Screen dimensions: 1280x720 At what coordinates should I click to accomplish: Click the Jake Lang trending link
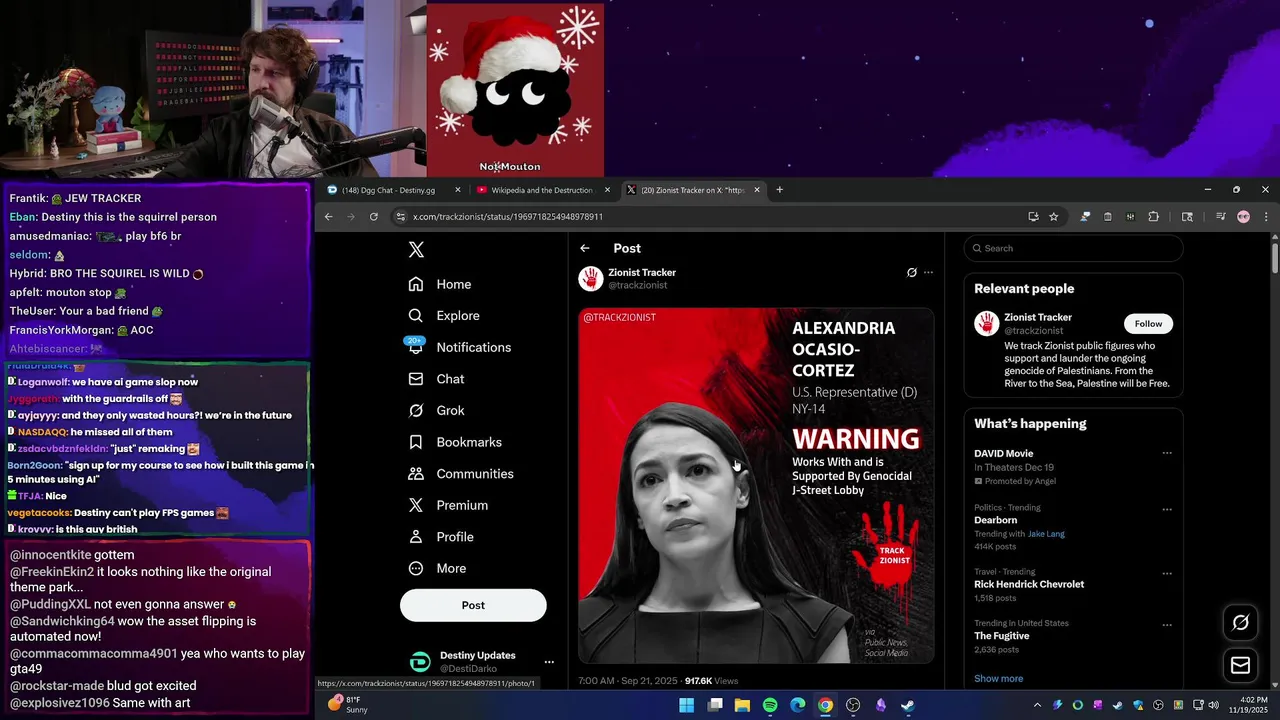pyautogui.click(x=1046, y=534)
